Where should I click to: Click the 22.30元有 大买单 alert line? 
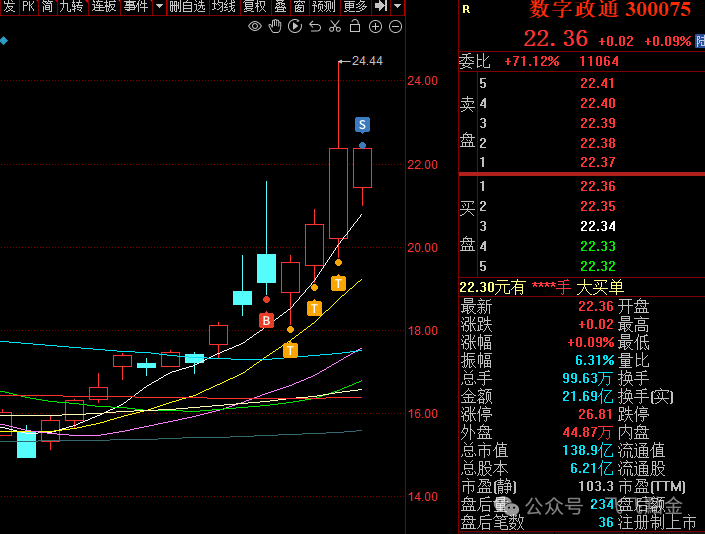542,287
